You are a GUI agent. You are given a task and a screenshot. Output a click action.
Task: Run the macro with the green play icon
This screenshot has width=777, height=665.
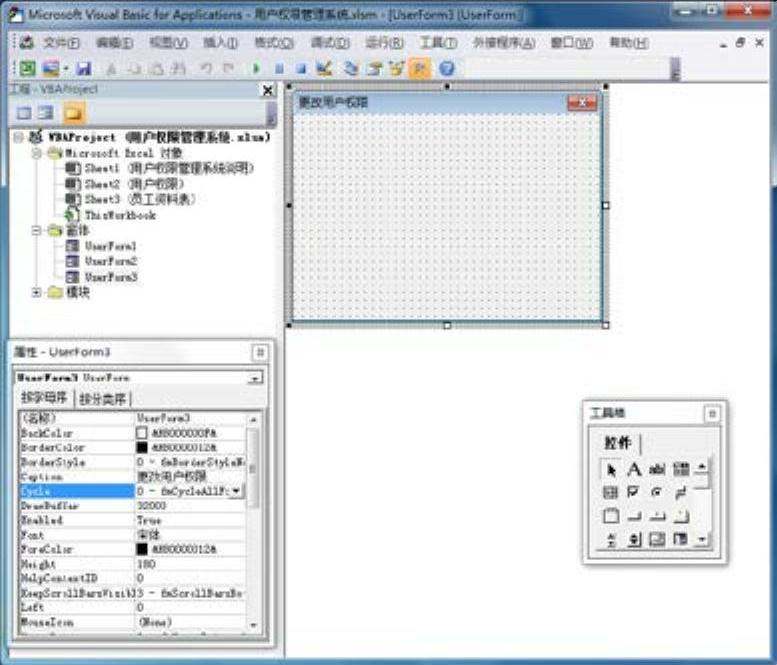click(x=256, y=68)
